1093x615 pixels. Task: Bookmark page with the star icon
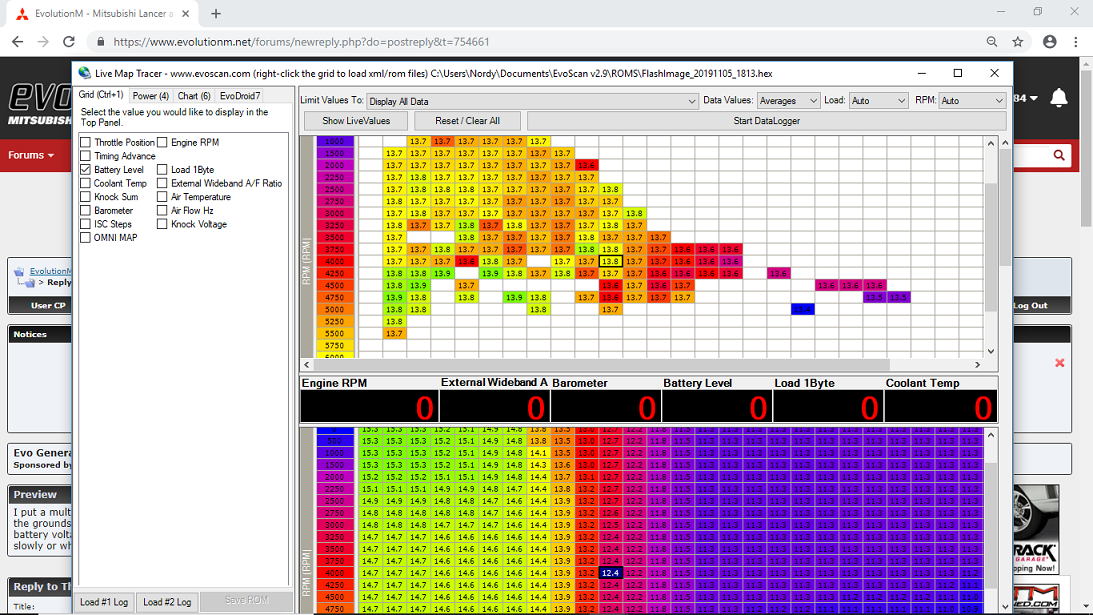1018,42
